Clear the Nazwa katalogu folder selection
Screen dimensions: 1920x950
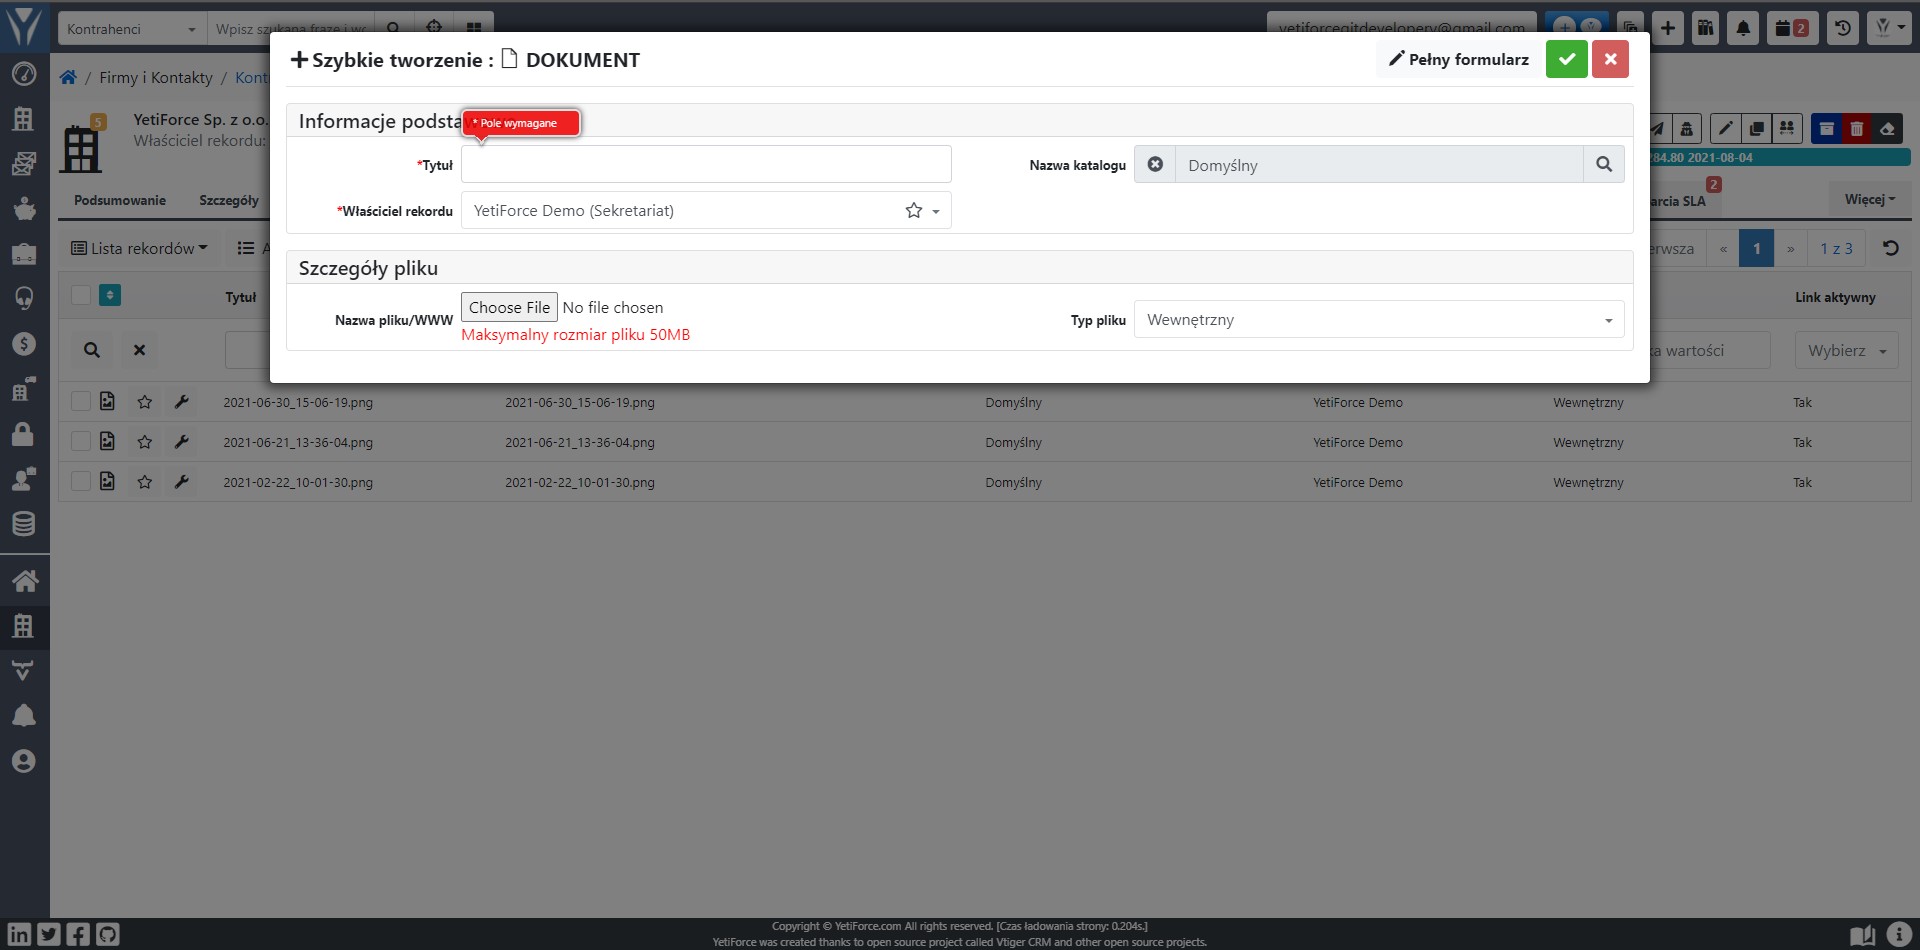1155,164
